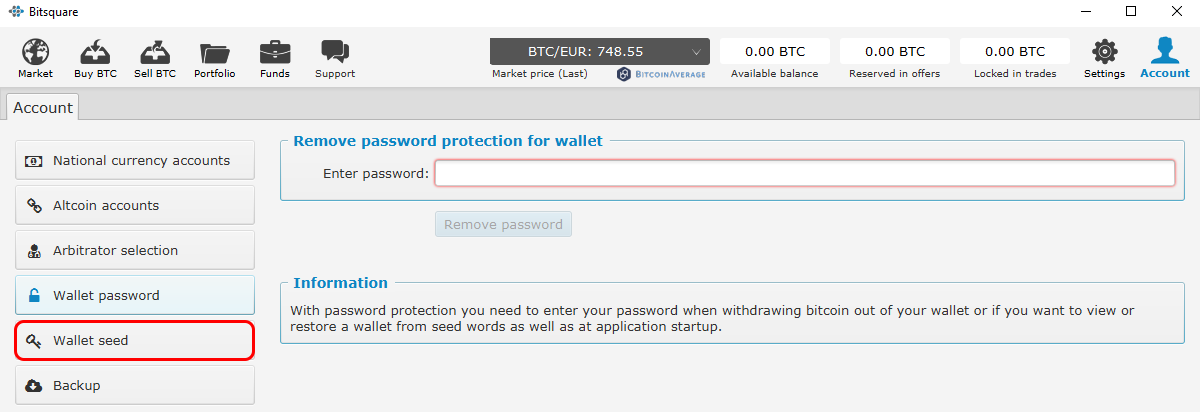Select the Wallet password menu item
The image size is (1200, 412).
pyautogui.click(x=135, y=295)
